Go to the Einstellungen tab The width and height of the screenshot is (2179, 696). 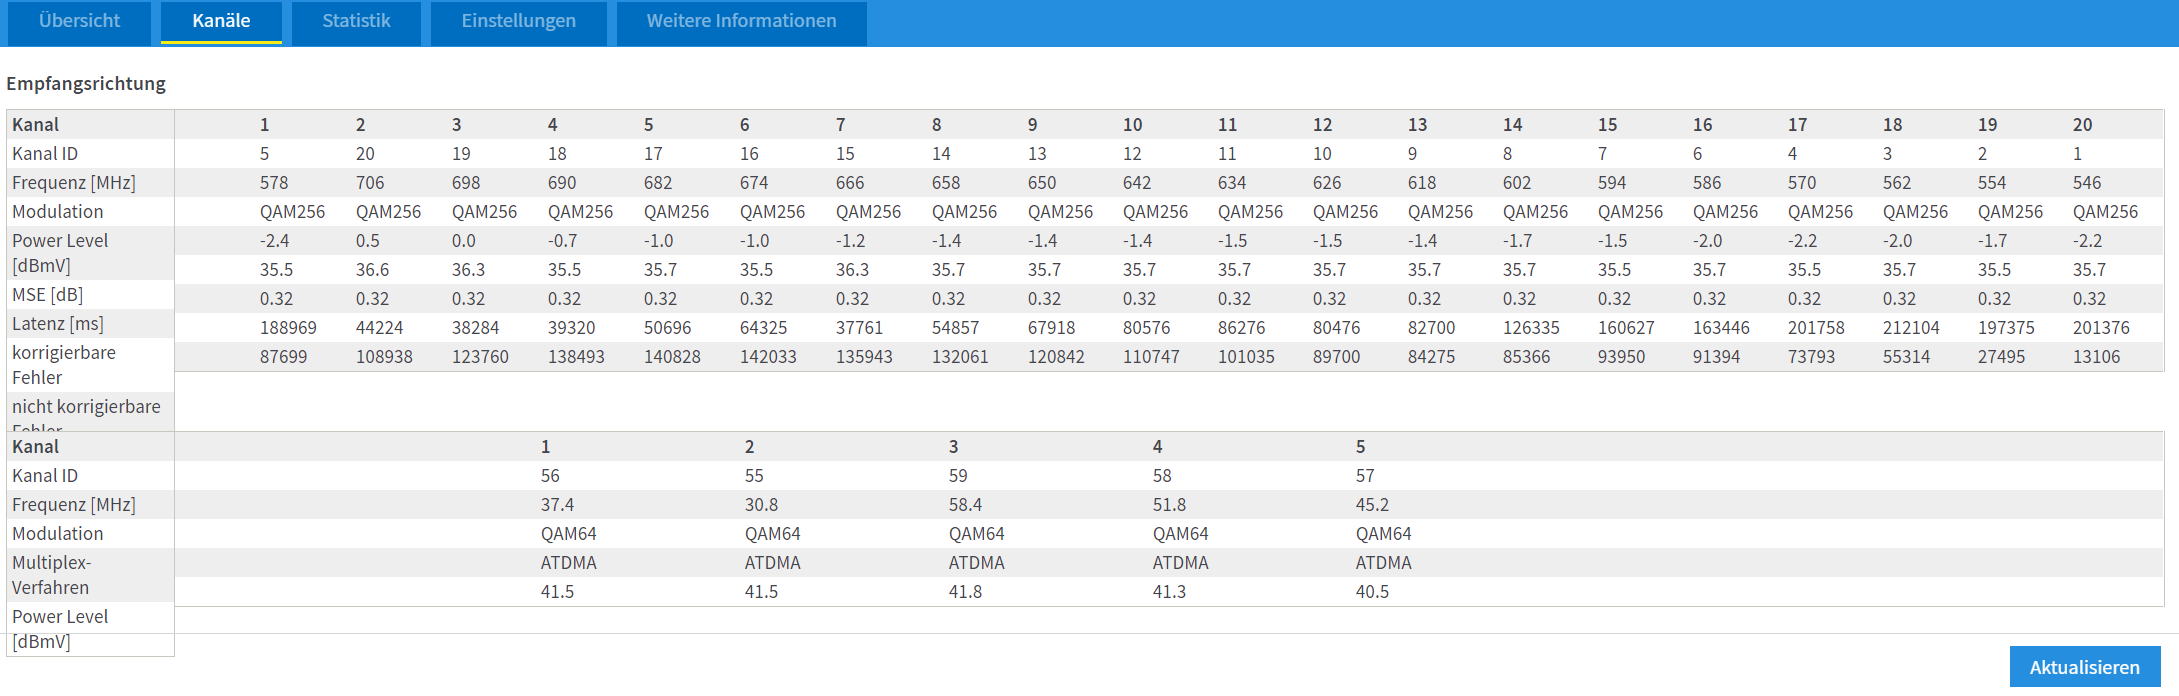pos(518,21)
